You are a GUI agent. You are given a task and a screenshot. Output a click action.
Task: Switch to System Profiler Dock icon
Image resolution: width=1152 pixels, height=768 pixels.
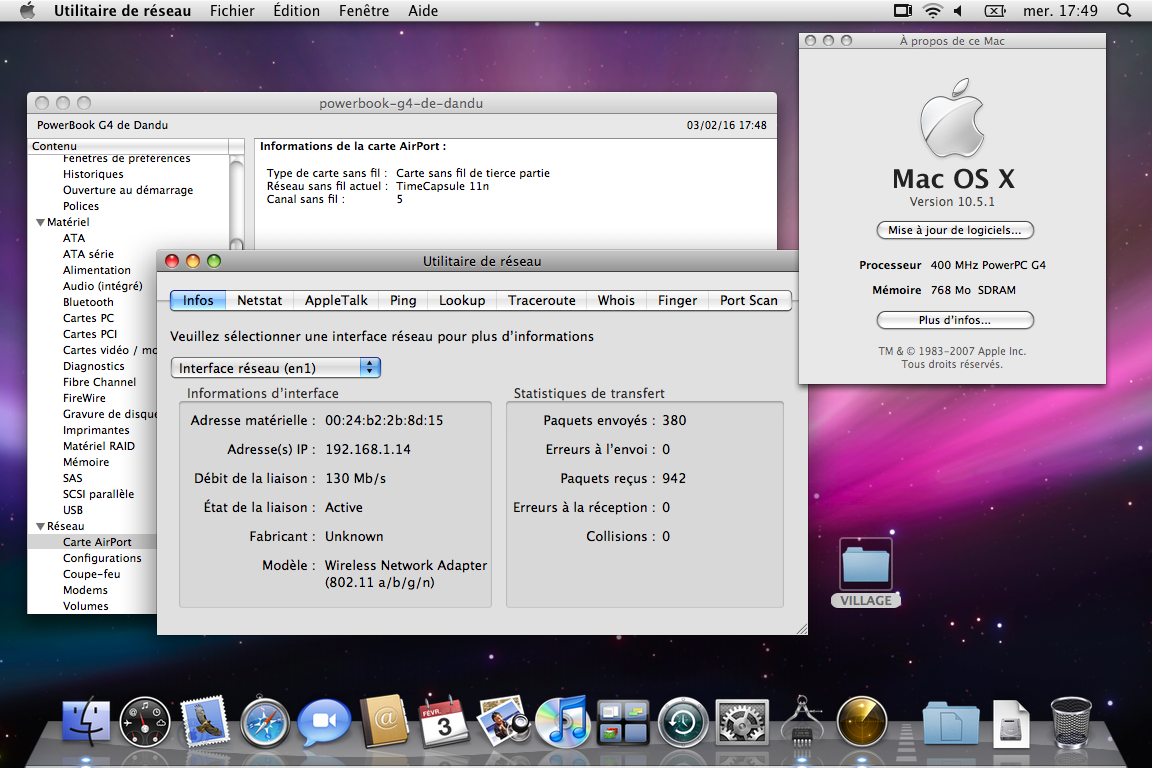point(802,721)
